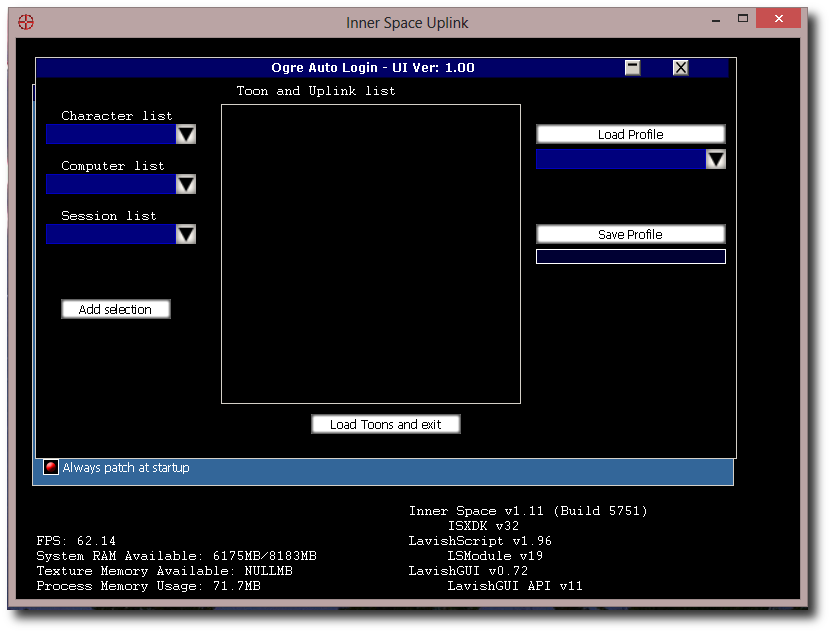The width and height of the screenshot is (831, 633).
Task: Click 'Inner Space v1.11 (Build 5751)' text
Action: tap(528, 511)
